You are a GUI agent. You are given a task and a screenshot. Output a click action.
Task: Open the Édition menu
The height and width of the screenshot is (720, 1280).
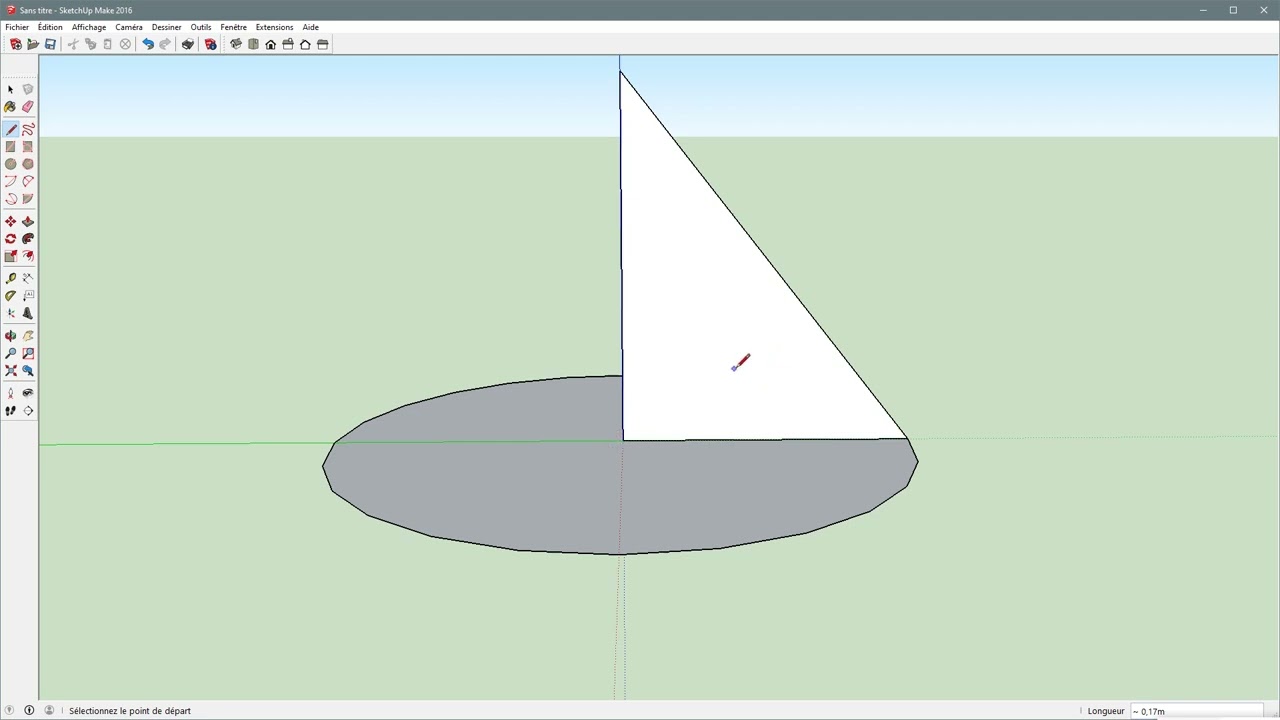(50, 27)
